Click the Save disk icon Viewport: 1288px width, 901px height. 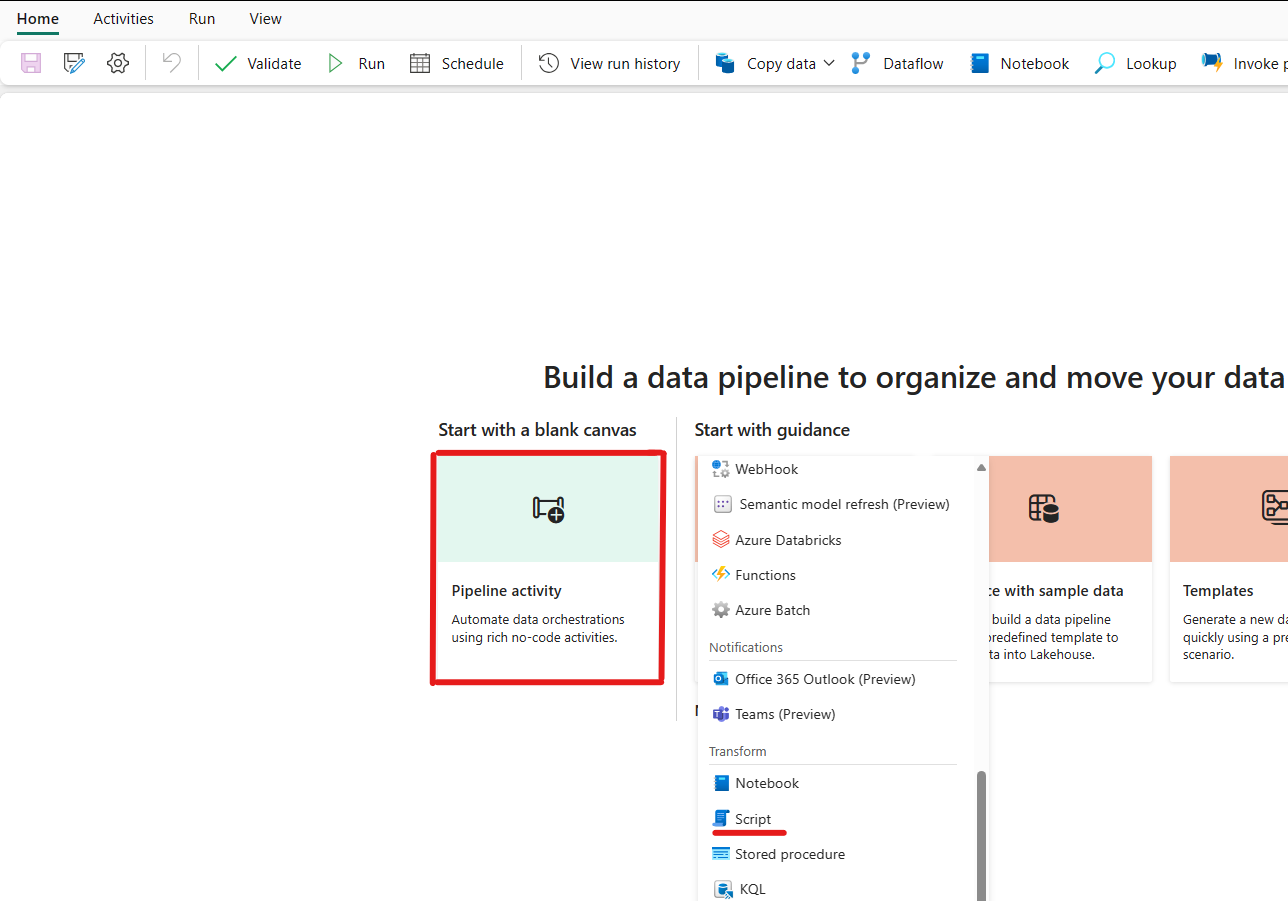(x=32, y=63)
